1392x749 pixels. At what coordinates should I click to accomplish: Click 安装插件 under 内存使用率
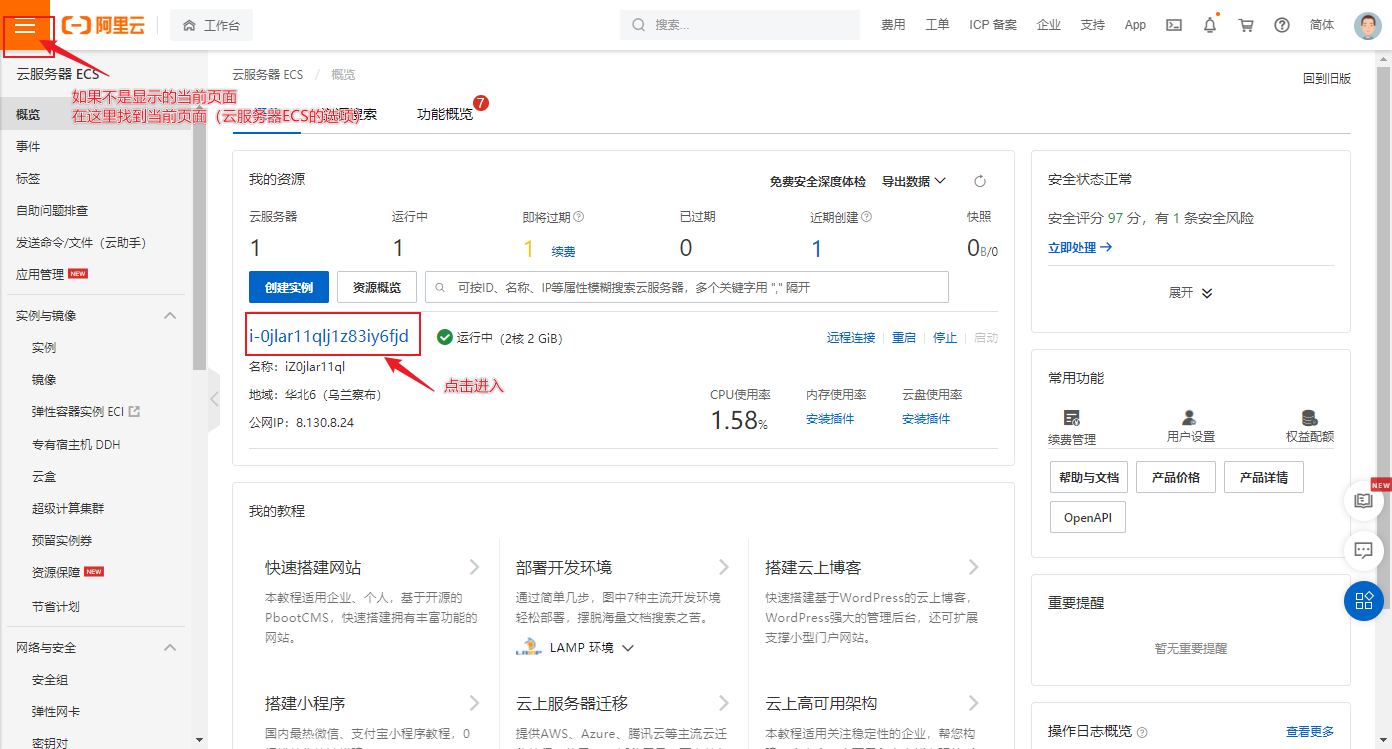pos(830,419)
